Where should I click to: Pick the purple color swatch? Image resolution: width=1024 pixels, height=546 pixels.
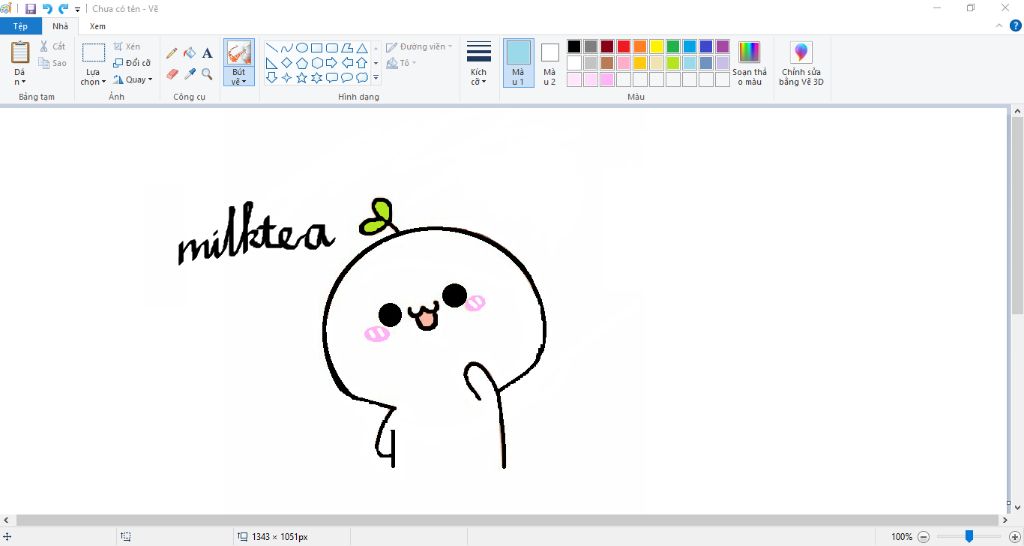click(722, 46)
